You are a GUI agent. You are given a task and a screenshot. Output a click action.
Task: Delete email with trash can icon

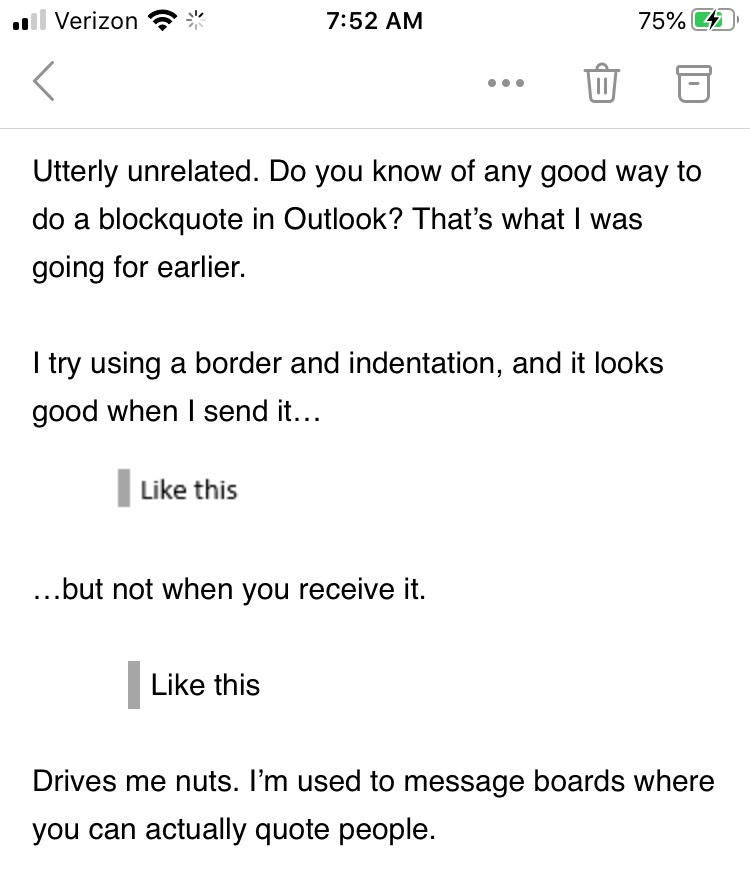point(601,83)
